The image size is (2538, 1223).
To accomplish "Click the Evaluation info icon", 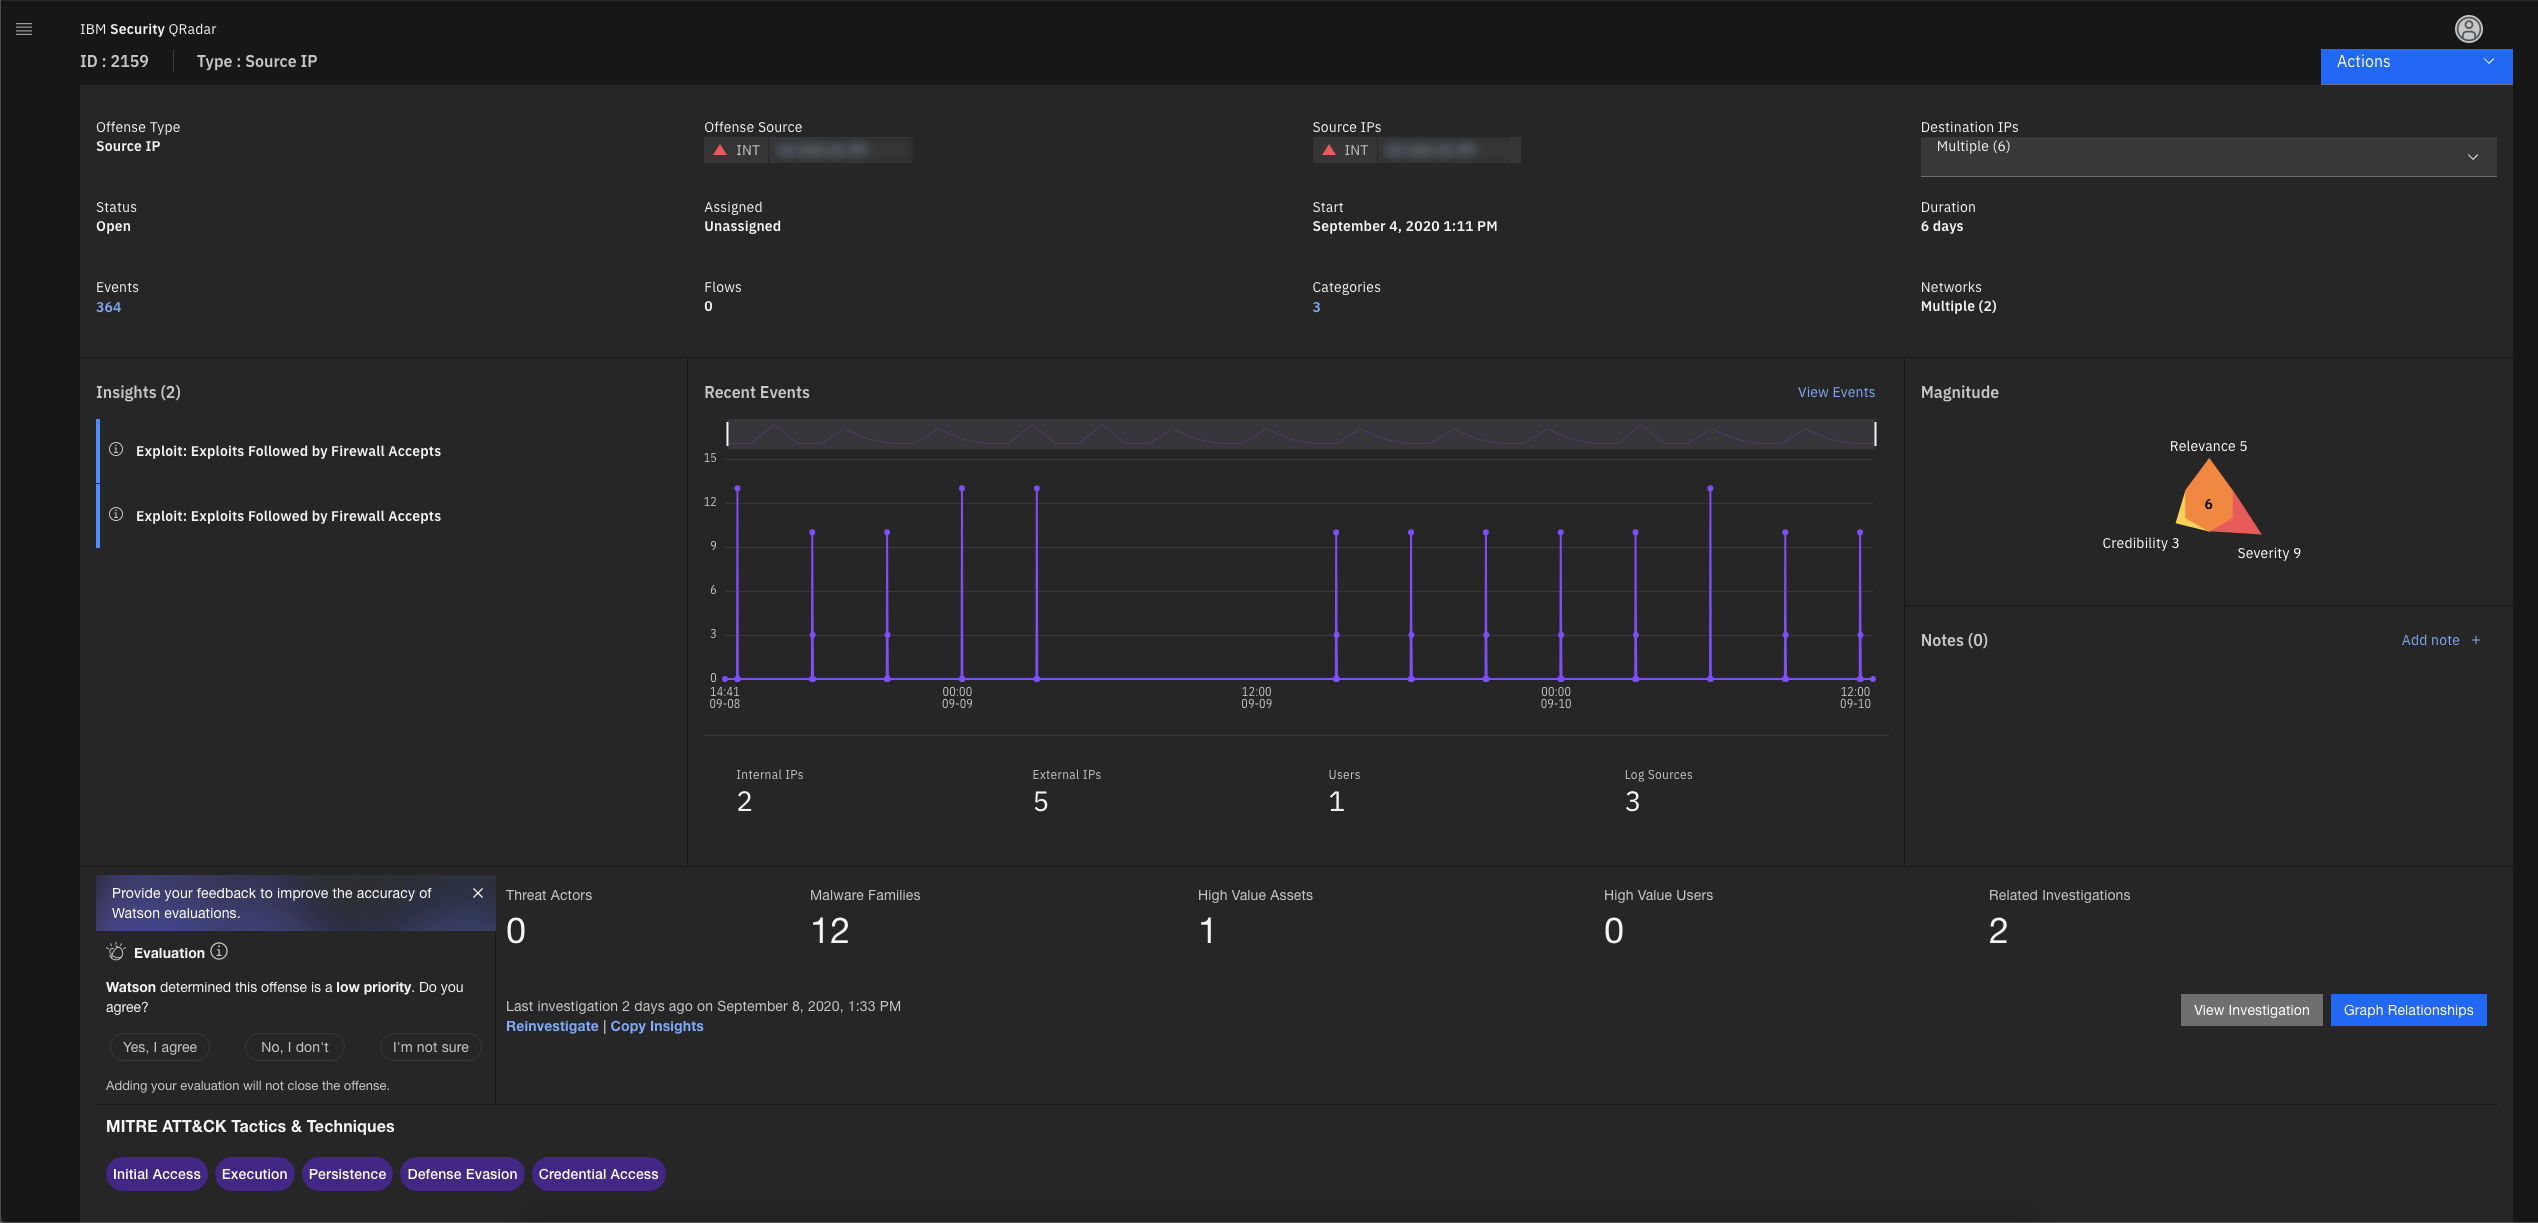I will tap(221, 951).
